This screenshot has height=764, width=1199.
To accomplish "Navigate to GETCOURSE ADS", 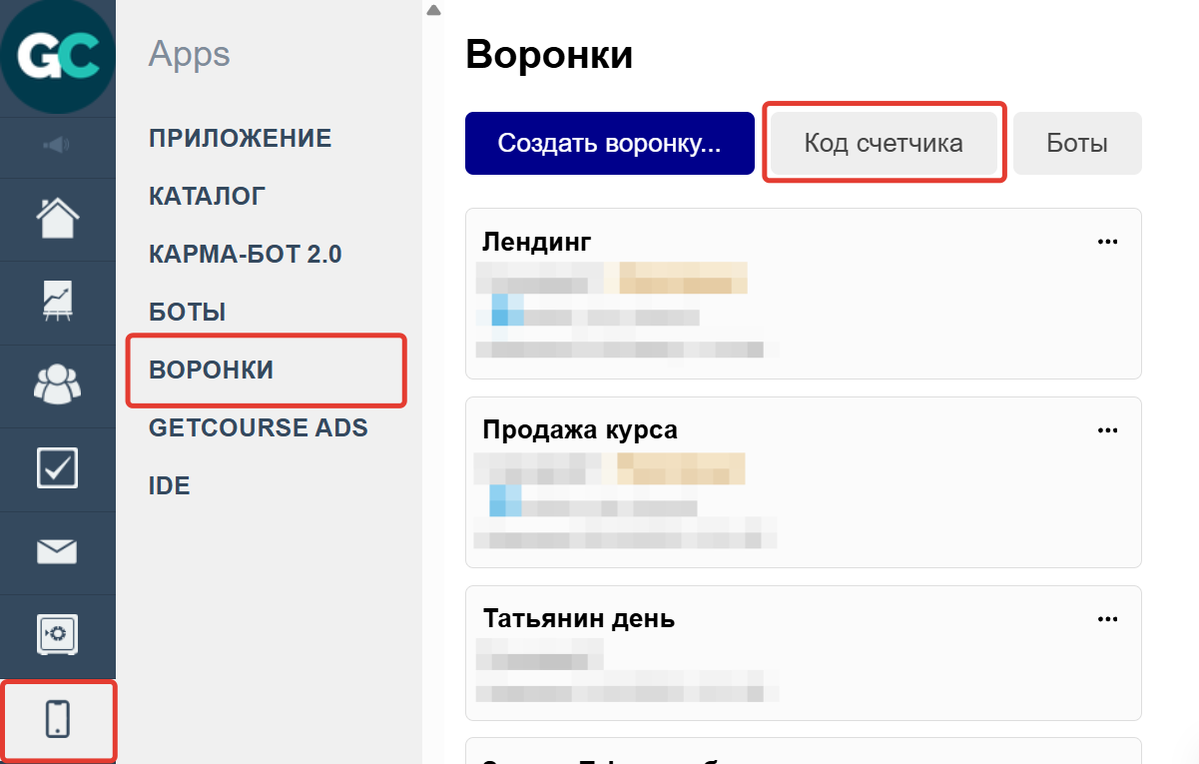I will [259, 427].
